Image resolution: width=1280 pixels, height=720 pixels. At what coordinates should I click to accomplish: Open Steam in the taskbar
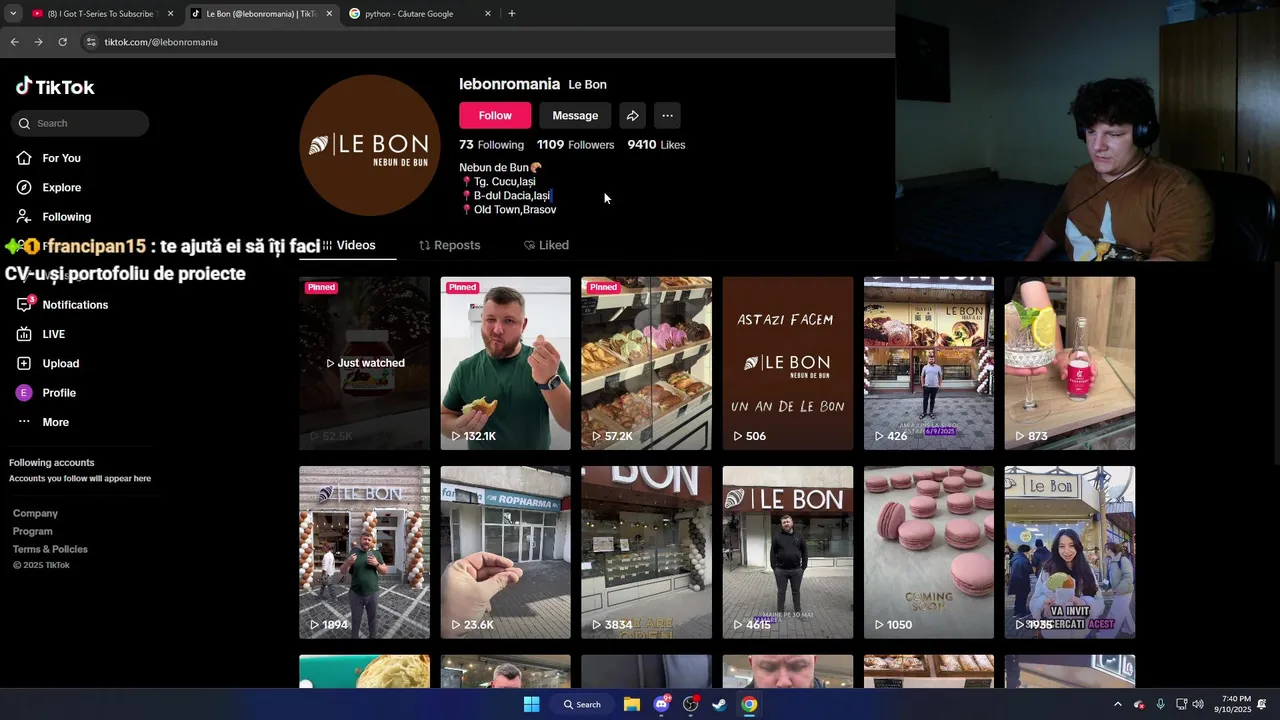pos(719,704)
